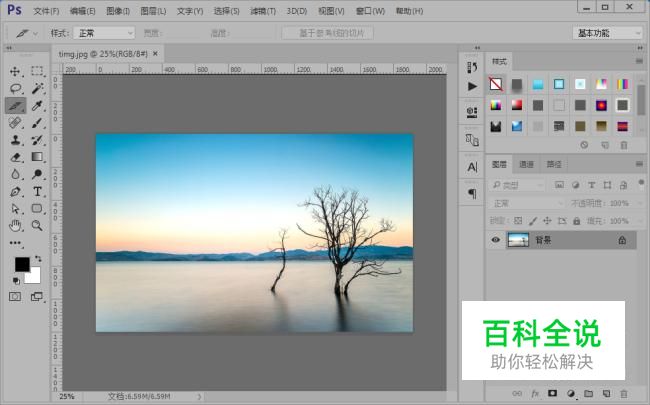Open the 样式 style dropdown

point(104,33)
